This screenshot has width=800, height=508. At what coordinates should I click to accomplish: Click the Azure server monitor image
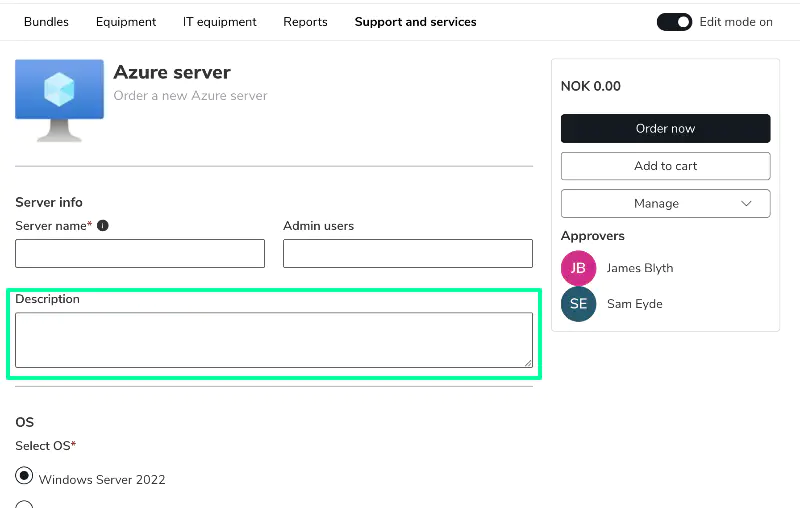coord(59,100)
